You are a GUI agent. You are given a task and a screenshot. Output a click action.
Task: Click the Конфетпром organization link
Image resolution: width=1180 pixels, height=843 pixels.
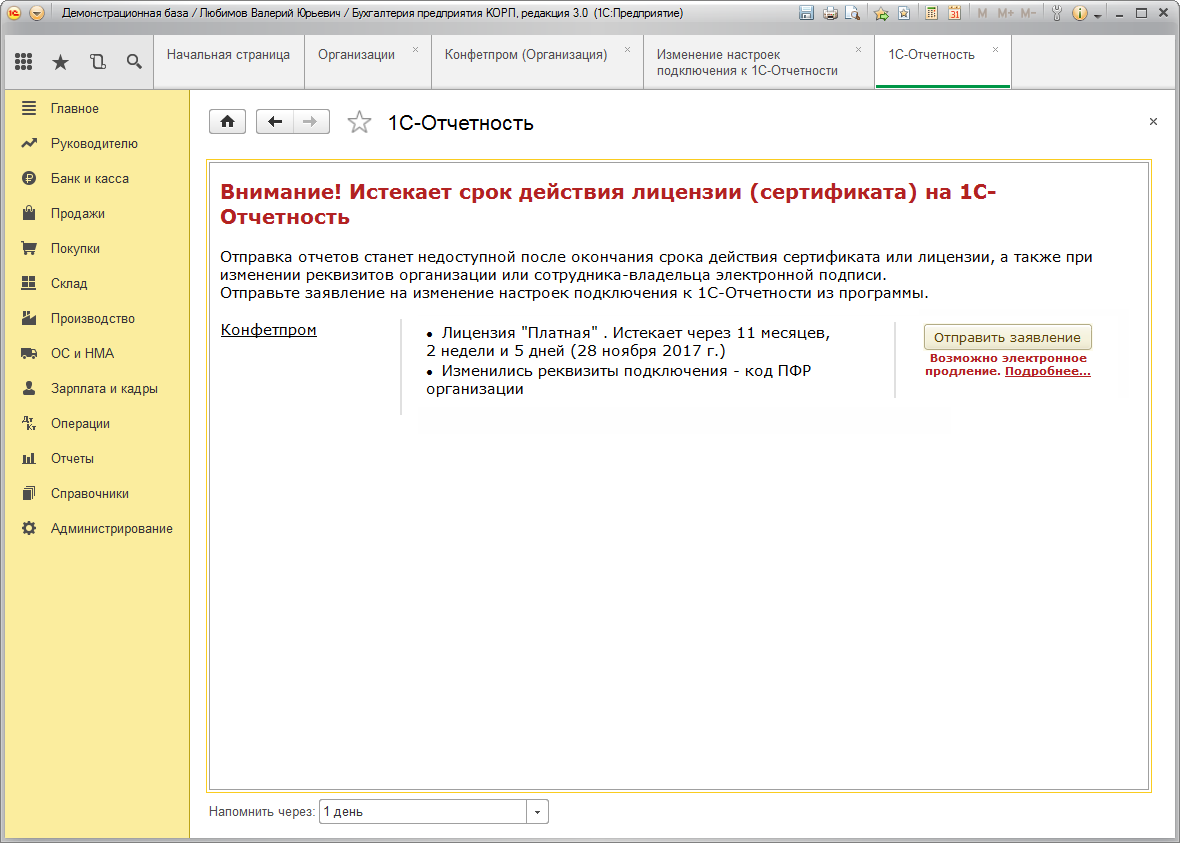269,330
